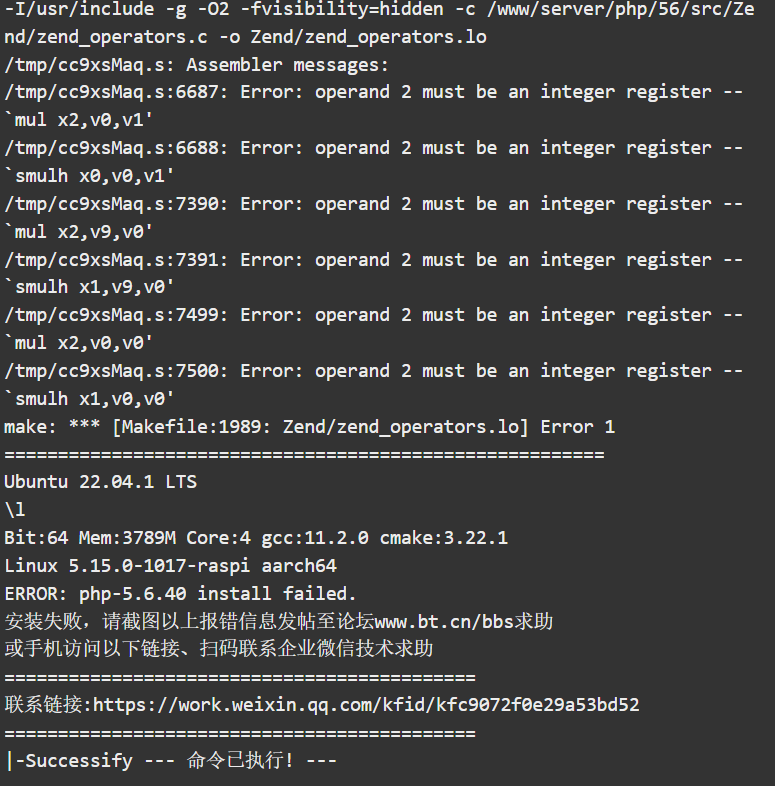Screen dimensions: 775x786
Task: Click the Ubuntu 22.04.1 LTS line
Action: (101, 482)
